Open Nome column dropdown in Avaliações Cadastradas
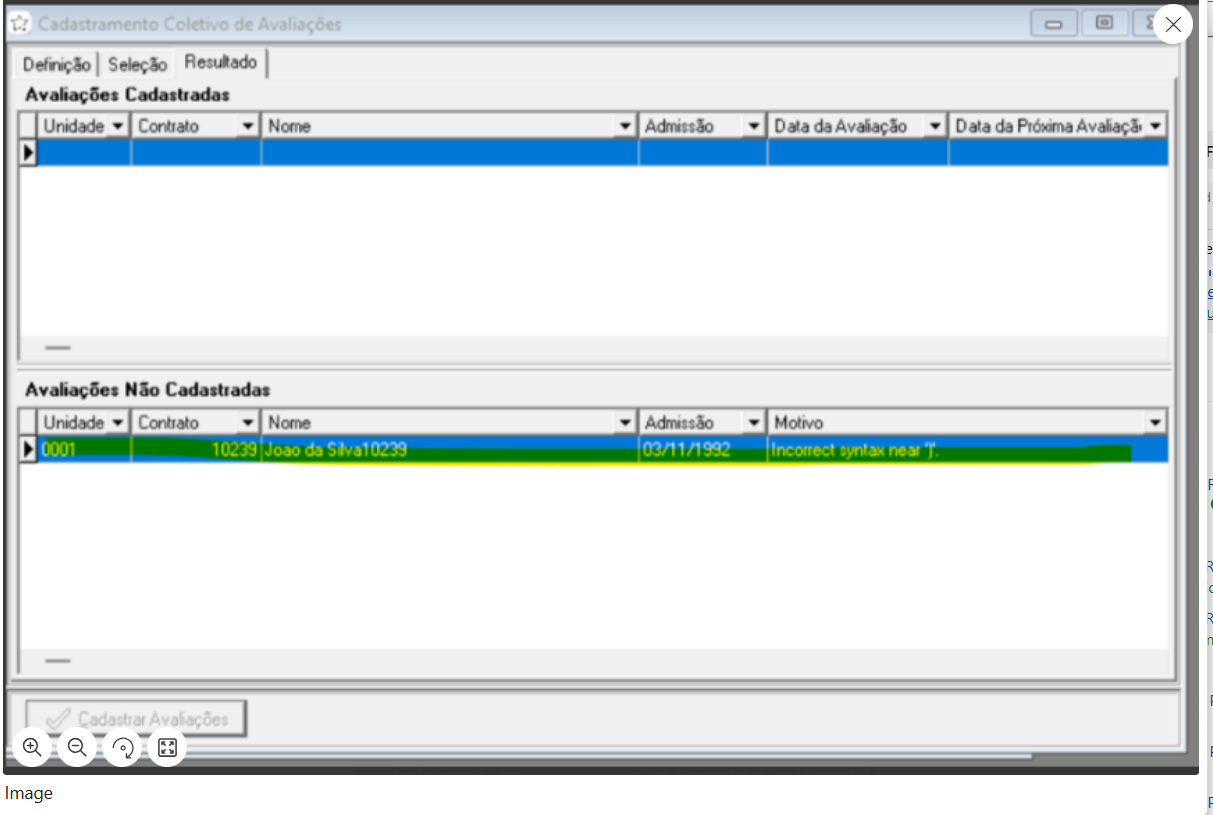 coord(626,126)
